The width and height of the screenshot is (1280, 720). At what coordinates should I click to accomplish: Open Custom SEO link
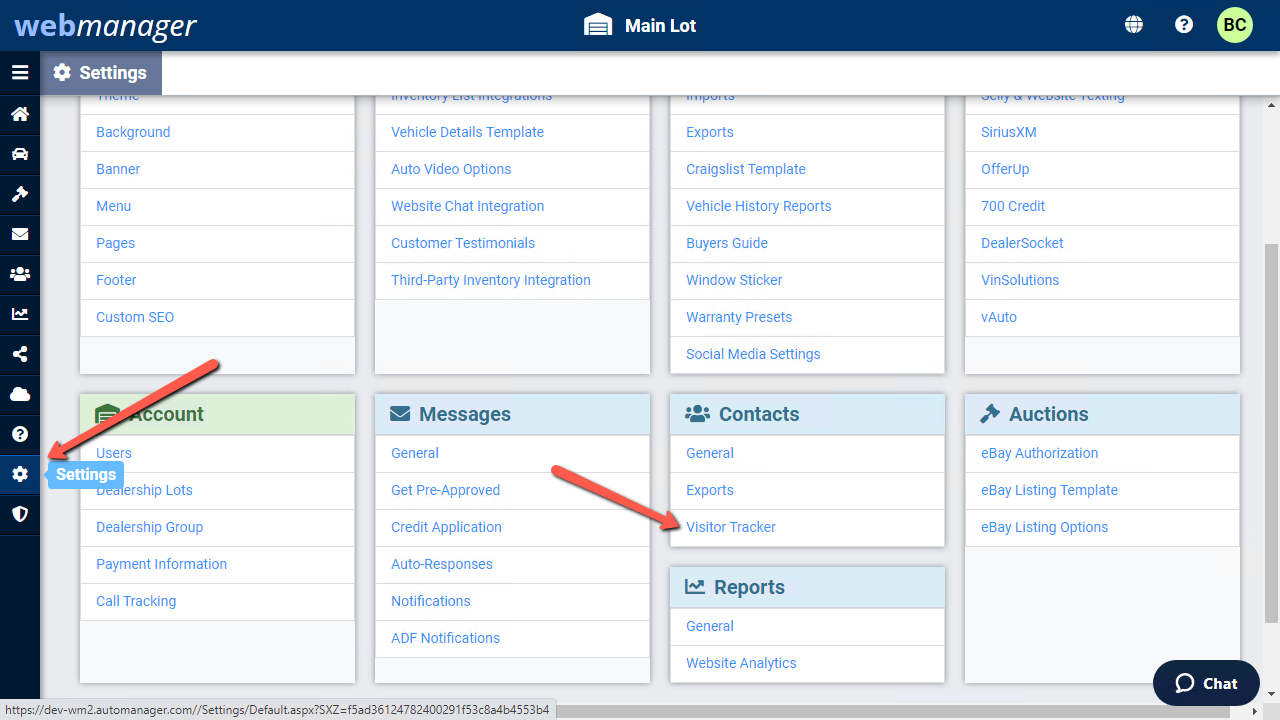(x=135, y=317)
